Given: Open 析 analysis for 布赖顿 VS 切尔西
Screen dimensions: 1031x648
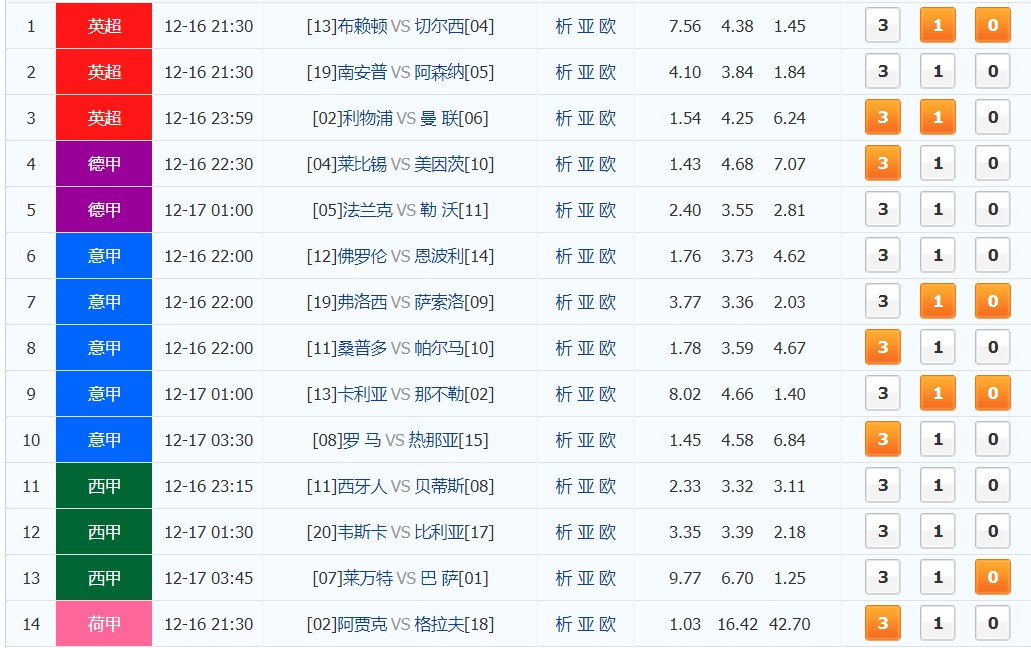Looking at the screenshot, I should (563, 26).
